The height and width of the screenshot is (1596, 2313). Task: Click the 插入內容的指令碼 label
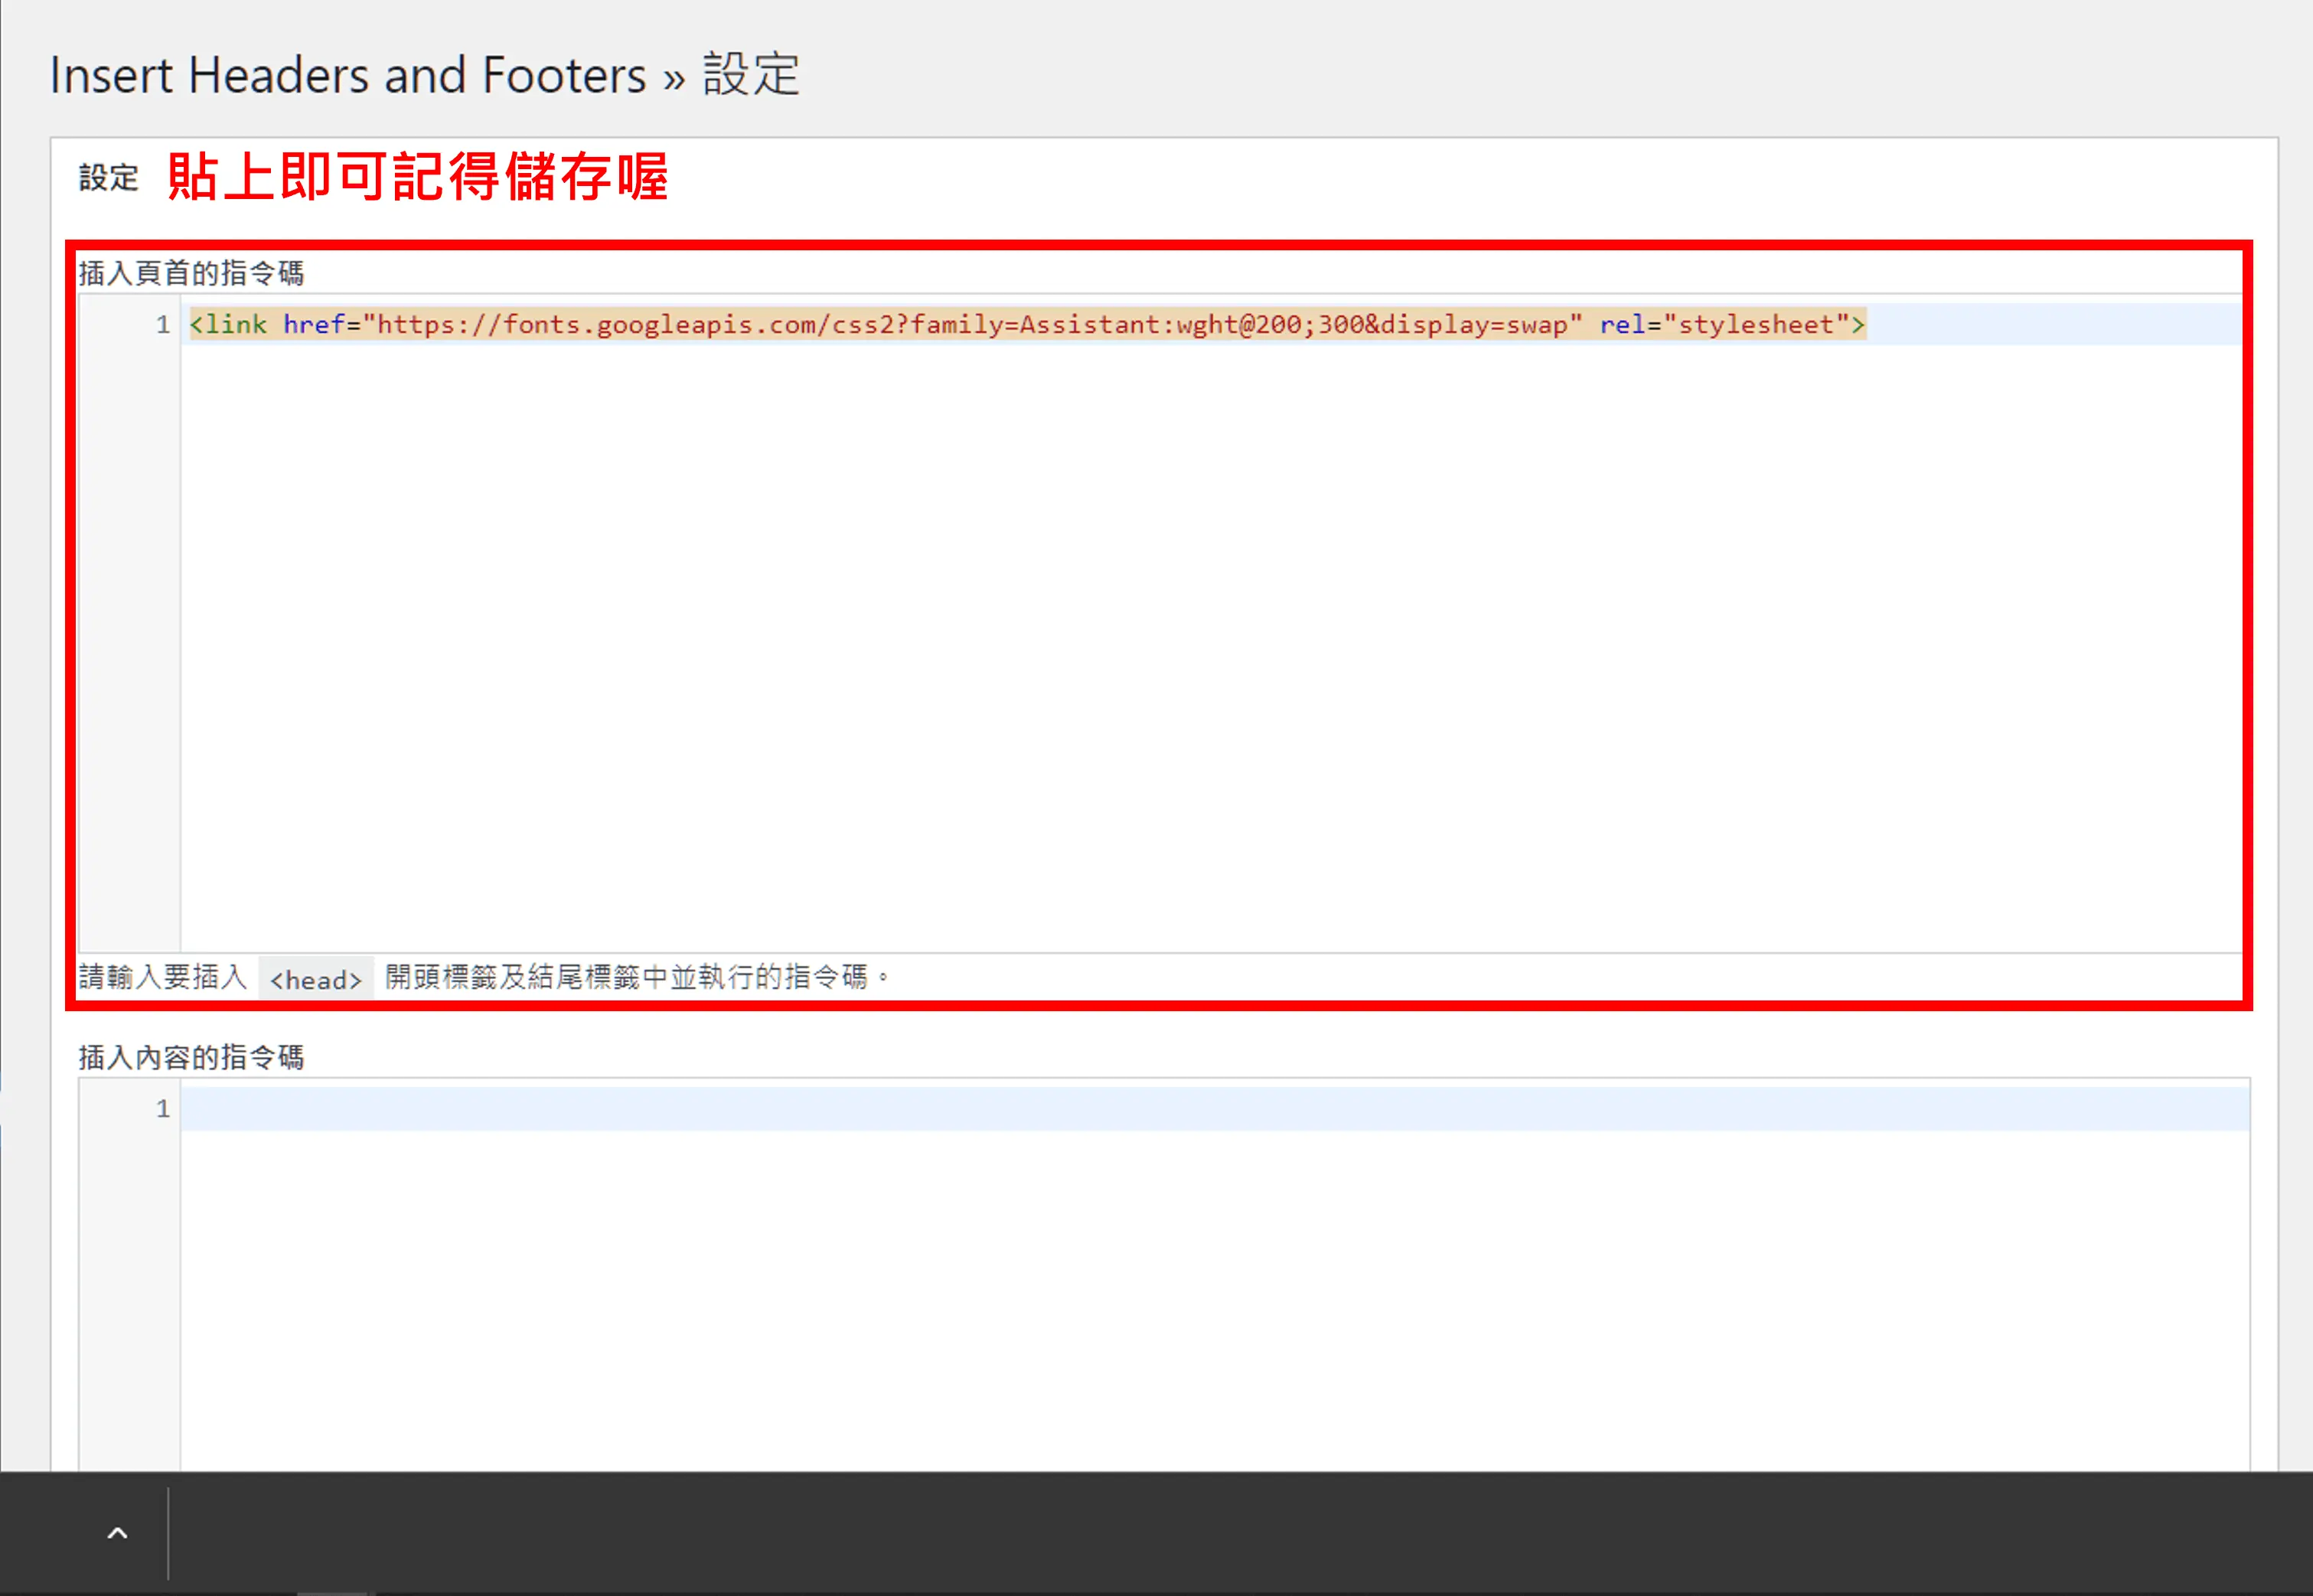coord(191,1057)
